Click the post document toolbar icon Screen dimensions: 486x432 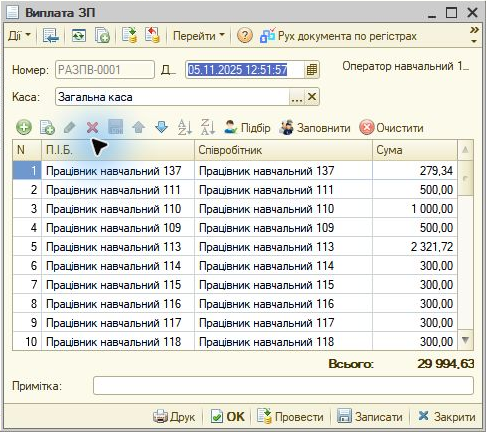[129, 35]
